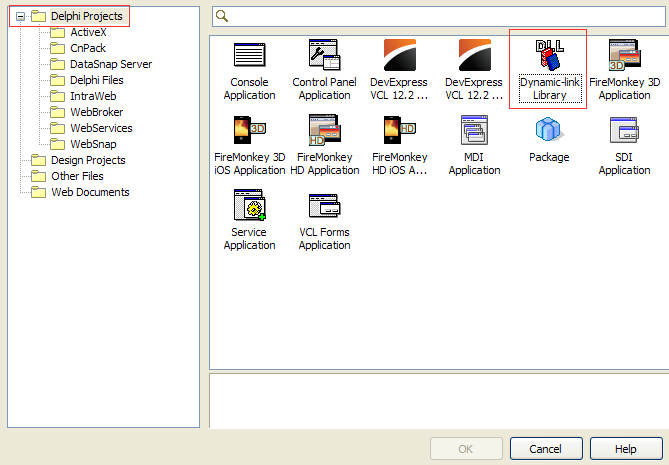The width and height of the screenshot is (669, 465).
Task: Select the second DevExpress VCL 12.2 item
Action: click(x=474, y=55)
